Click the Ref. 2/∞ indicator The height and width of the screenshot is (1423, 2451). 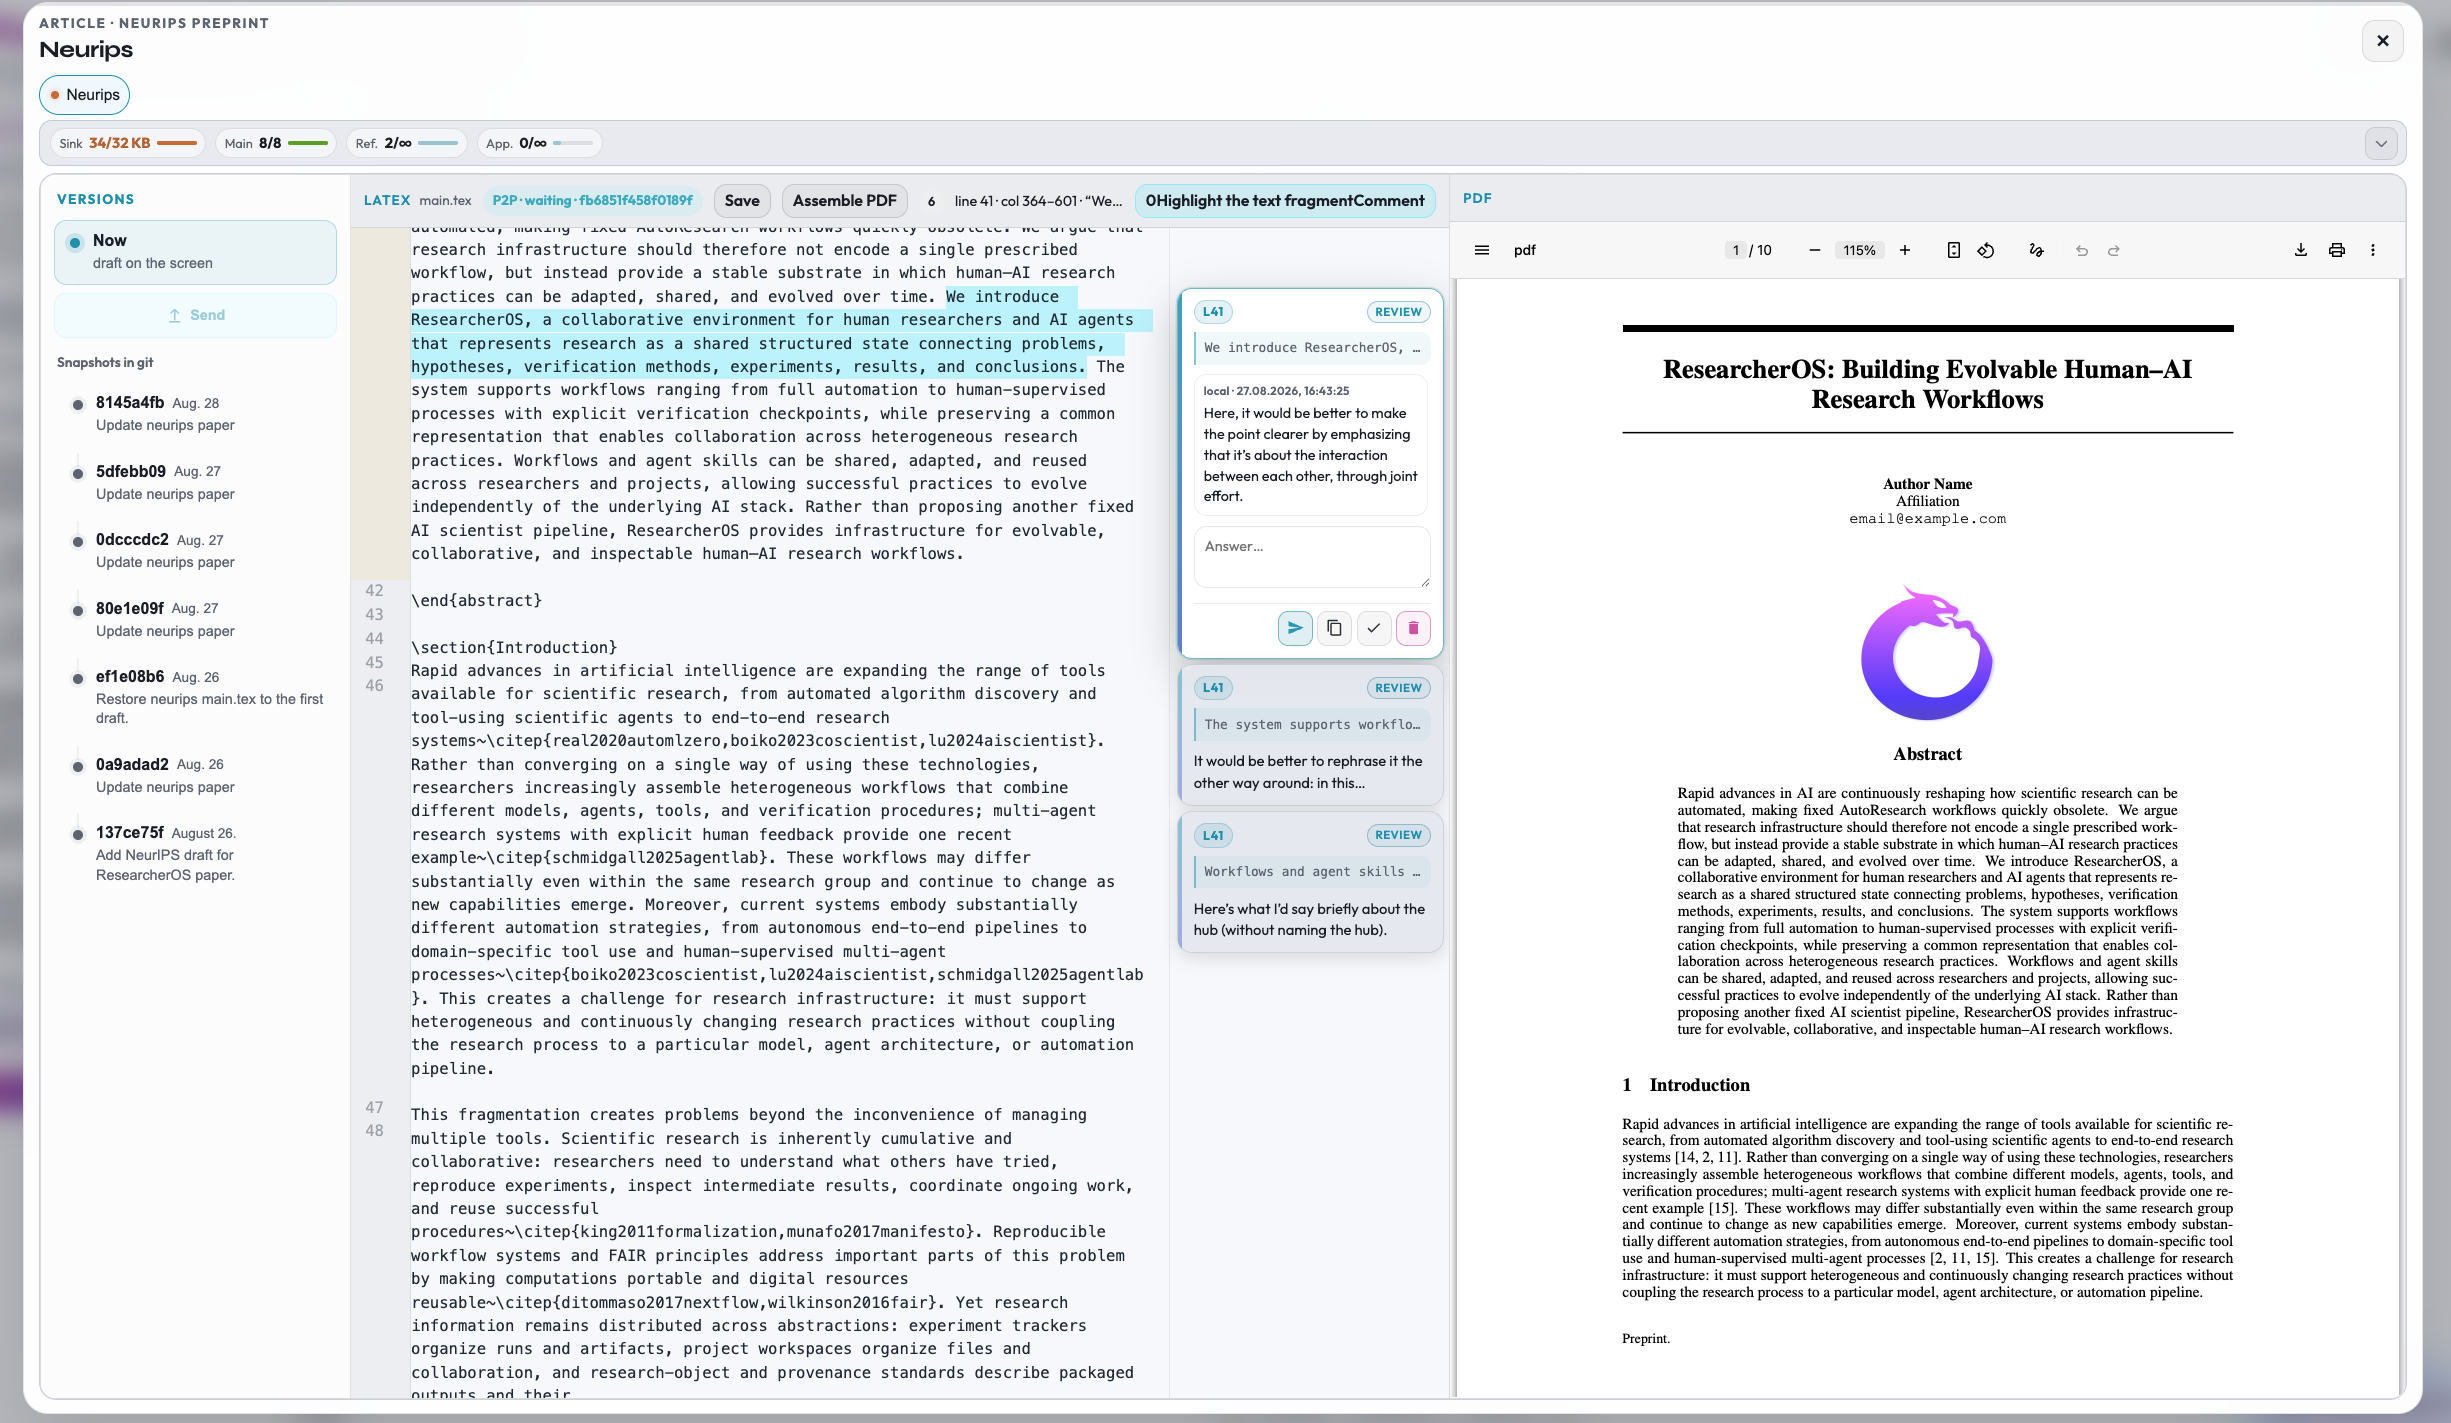click(406, 143)
